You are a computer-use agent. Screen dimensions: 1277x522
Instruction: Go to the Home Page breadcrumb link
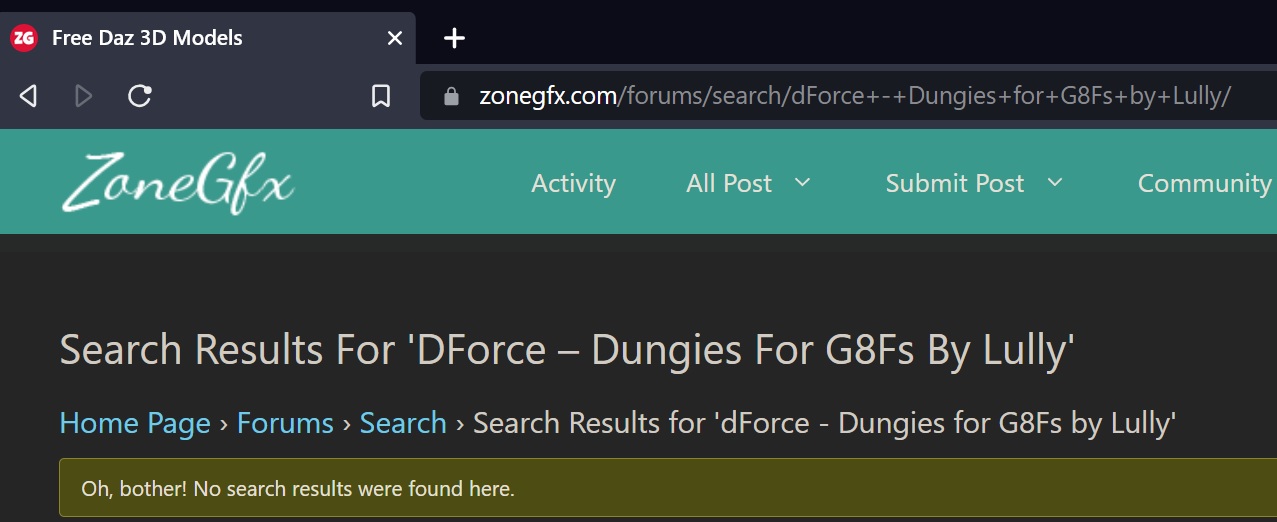pyautogui.click(x=135, y=423)
